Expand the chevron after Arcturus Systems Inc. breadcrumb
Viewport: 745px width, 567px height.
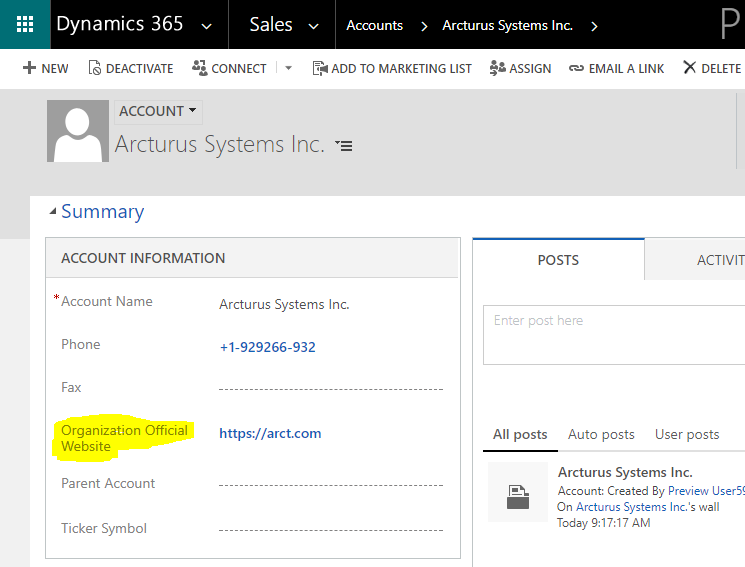click(x=594, y=27)
